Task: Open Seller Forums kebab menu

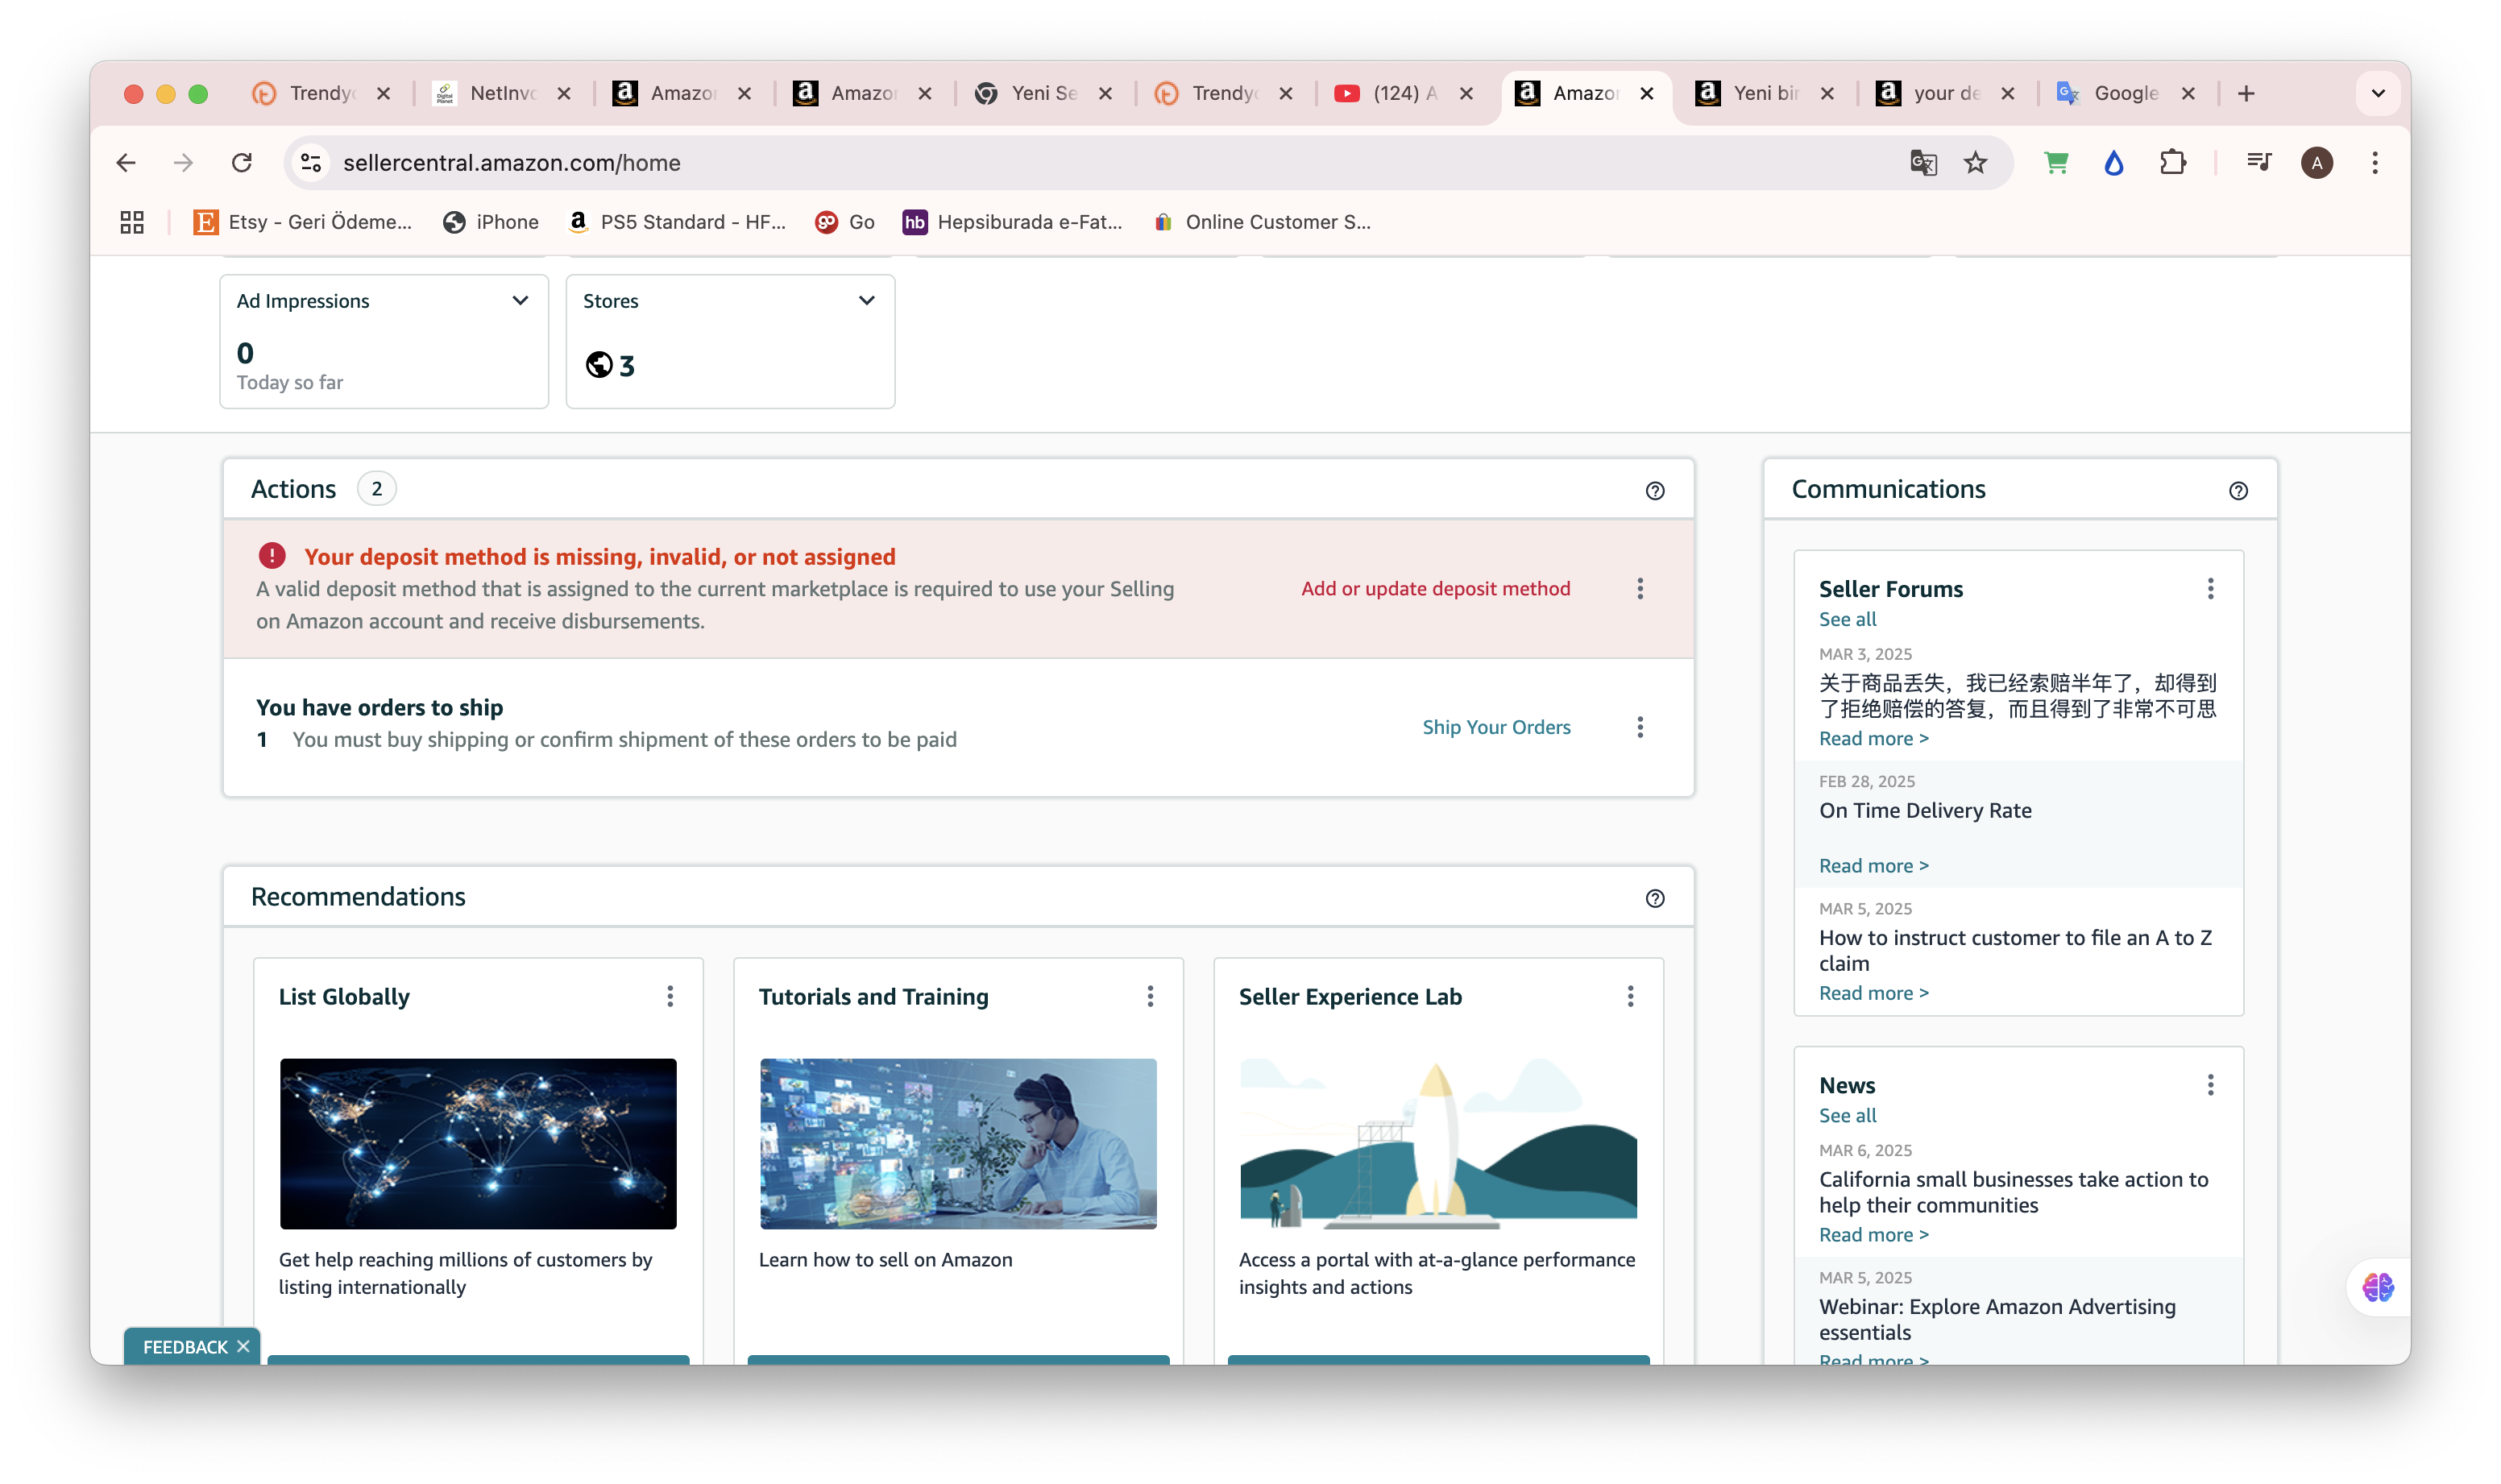Action: pos(2210,589)
